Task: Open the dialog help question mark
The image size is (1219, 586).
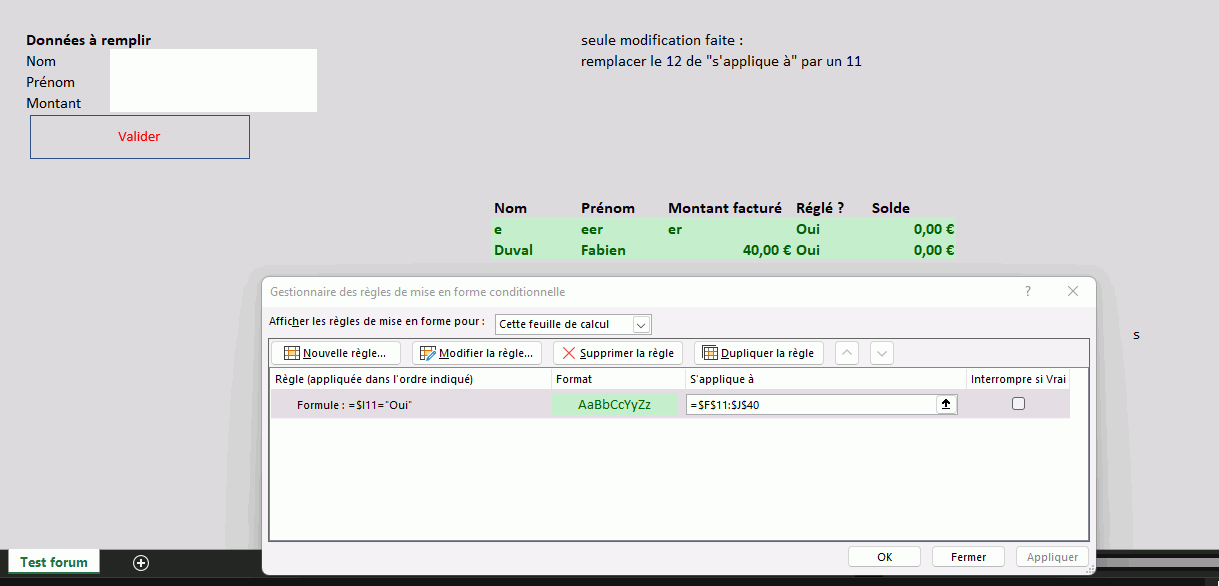Action: [x=1027, y=291]
